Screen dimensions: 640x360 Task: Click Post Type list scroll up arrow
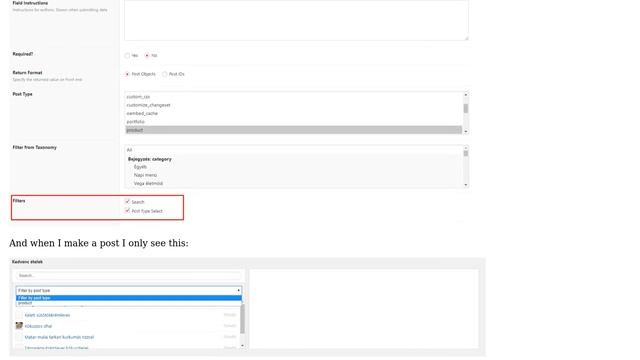point(466,95)
